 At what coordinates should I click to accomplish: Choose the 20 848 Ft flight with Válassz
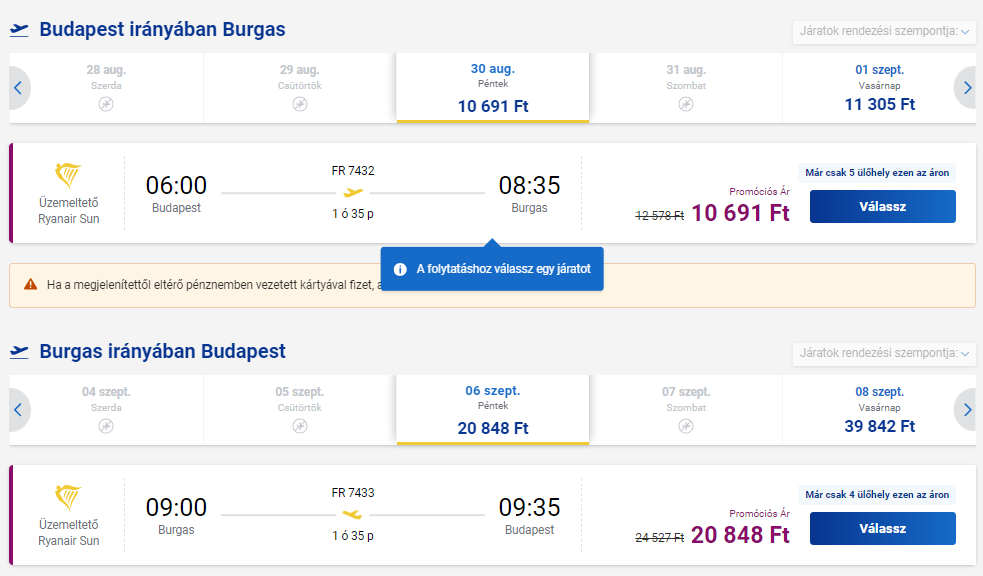tap(883, 528)
